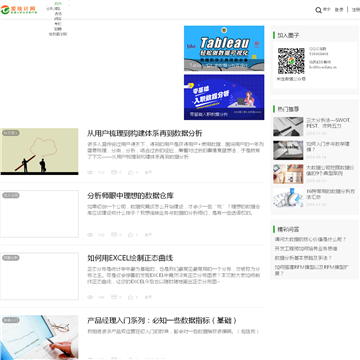Click the comments icon under 如何用EXCEL绘制正态曲线
Image resolution: width=360 pixels, height=360 pixels.
click(x=114, y=297)
